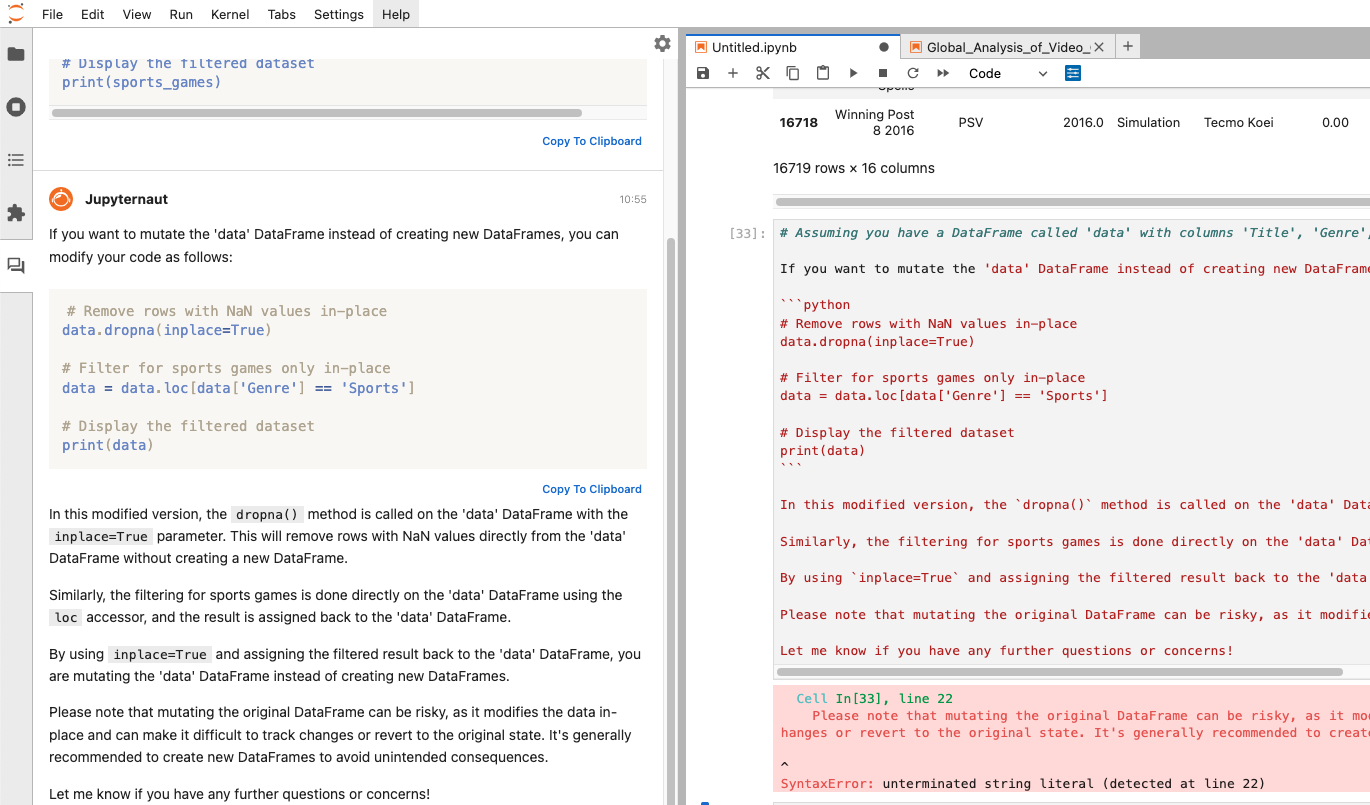Open the View menu
The height and width of the screenshot is (805, 1370).
tap(137, 14)
